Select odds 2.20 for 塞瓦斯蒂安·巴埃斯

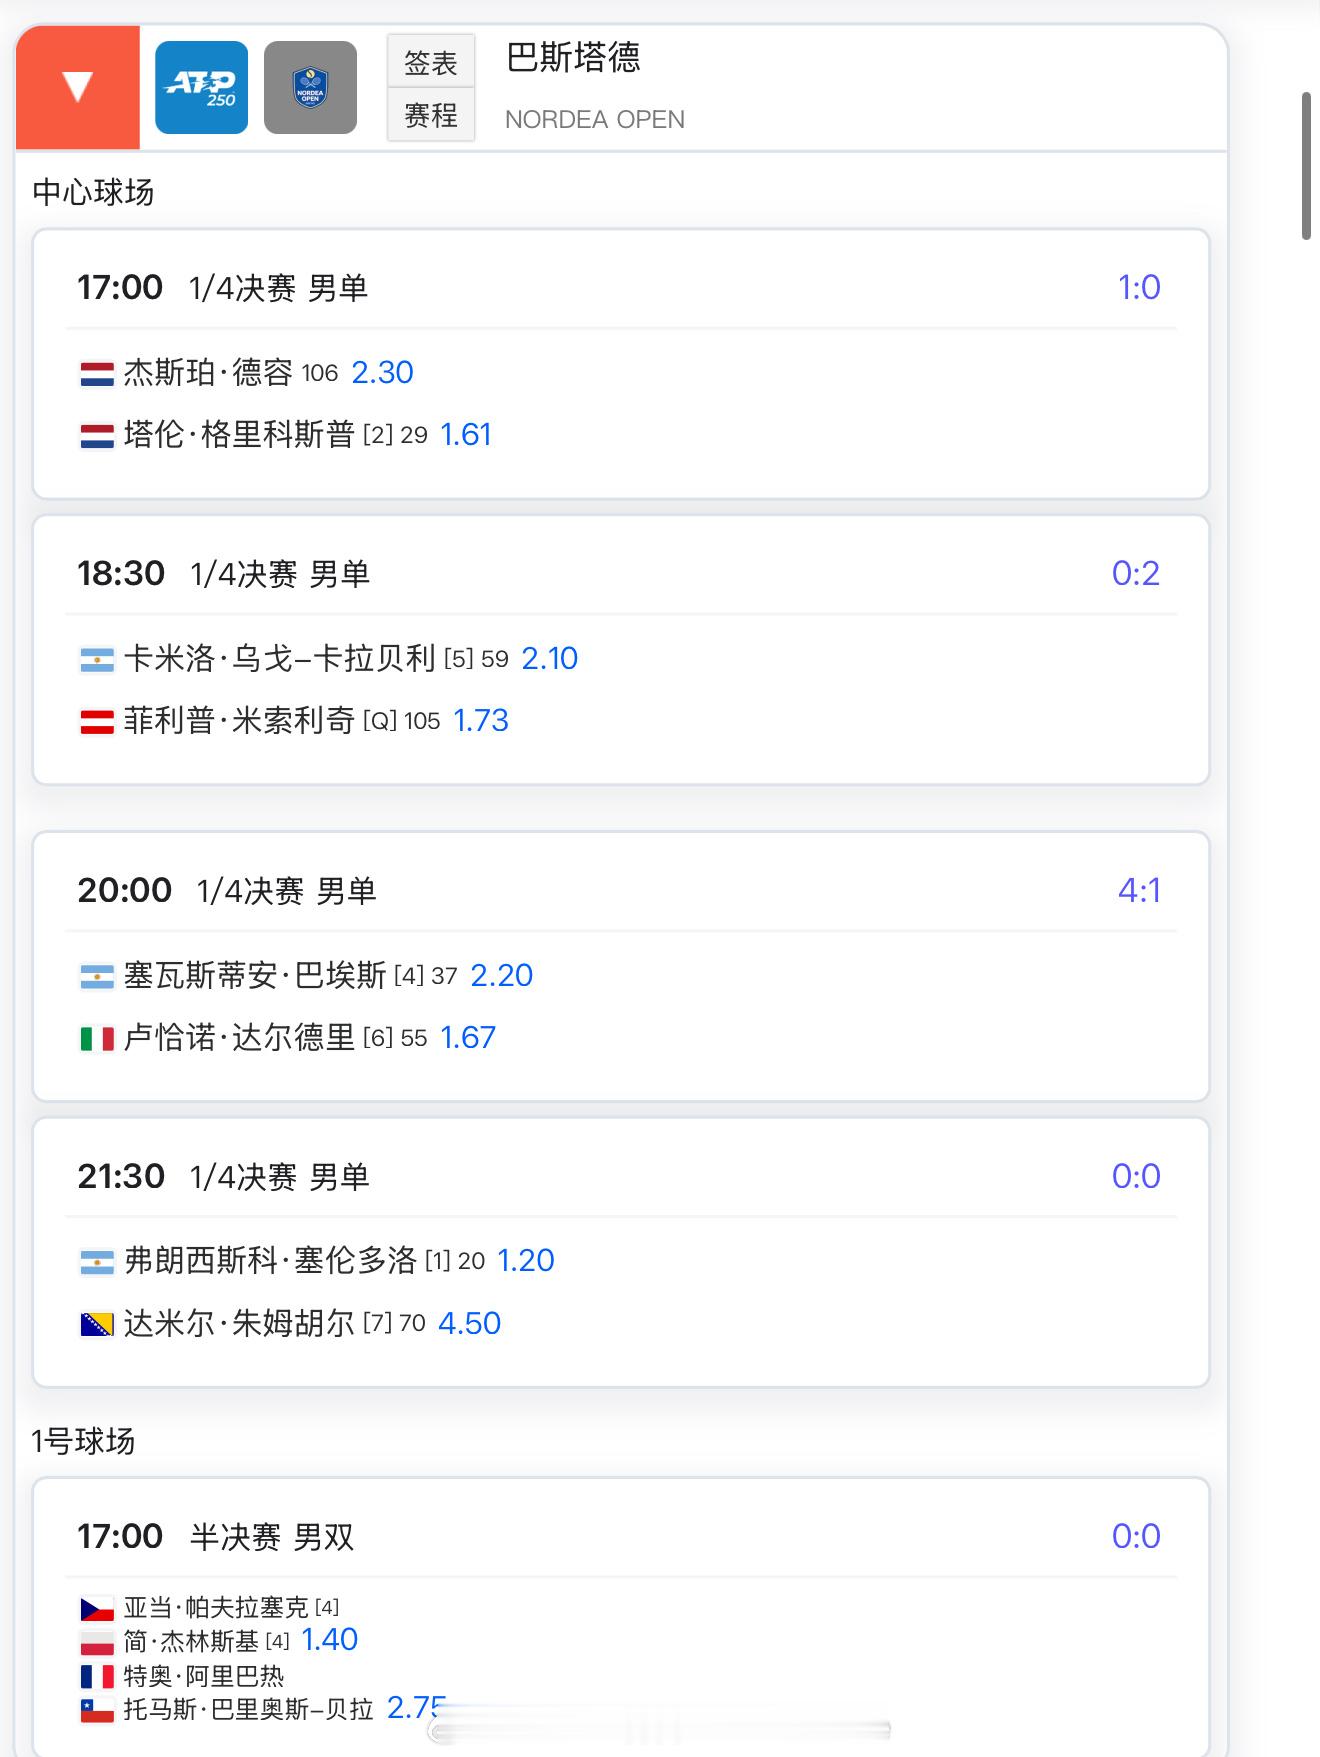point(502,976)
